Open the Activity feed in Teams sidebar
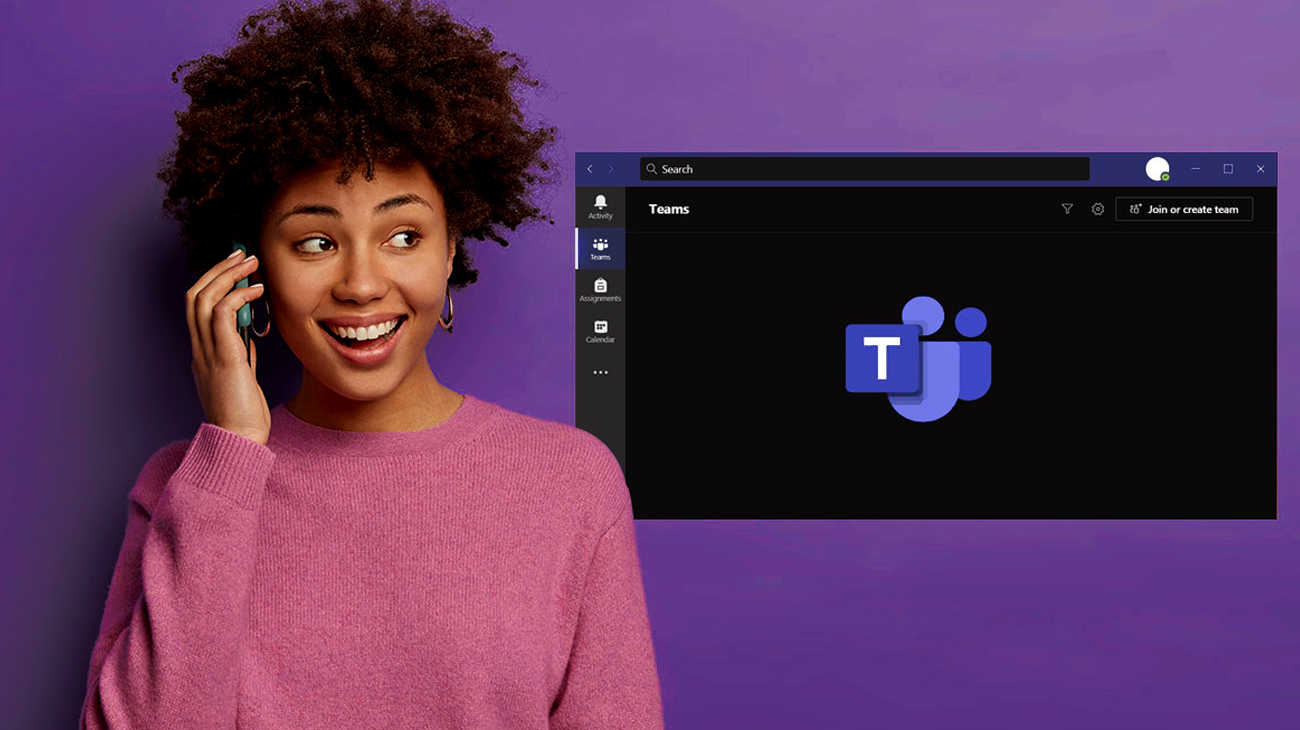1300x730 pixels. click(x=600, y=207)
